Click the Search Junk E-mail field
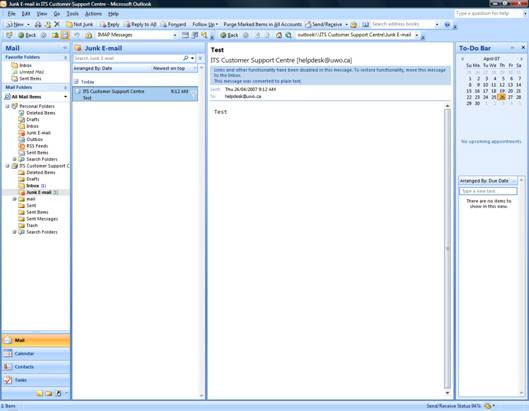Image resolution: width=529 pixels, height=411 pixels. click(x=128, y=58)
